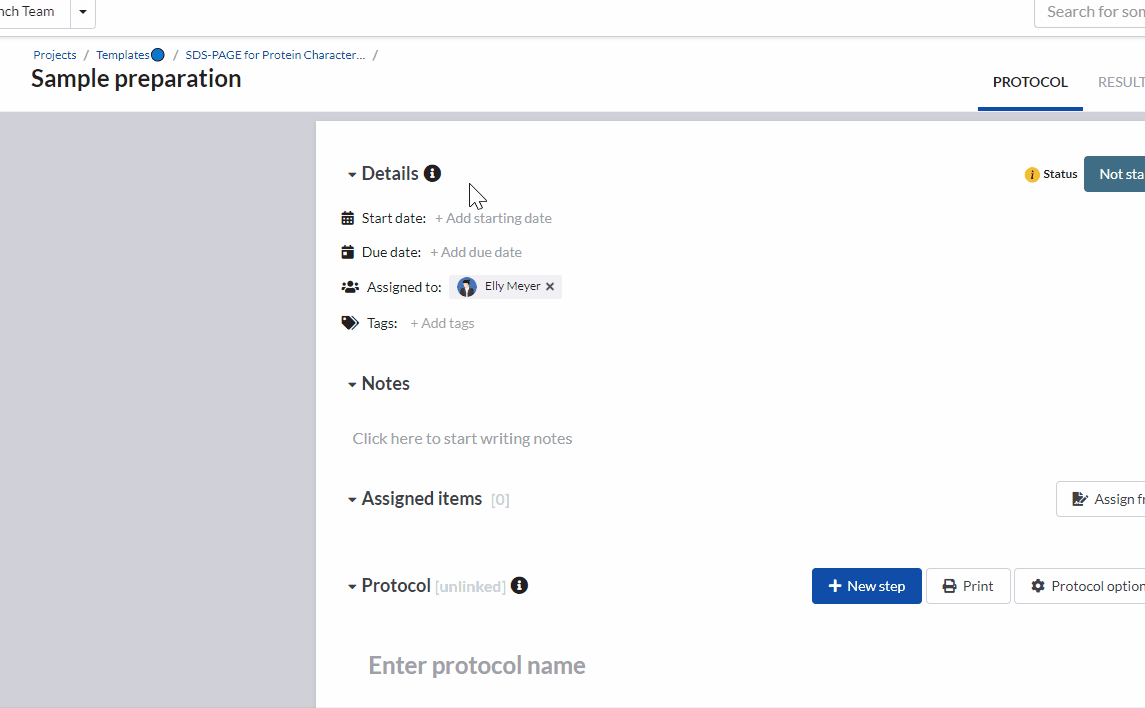Switch to the PROTOCOL tab
The image size is (1145, 708).
coord(1030,82)
